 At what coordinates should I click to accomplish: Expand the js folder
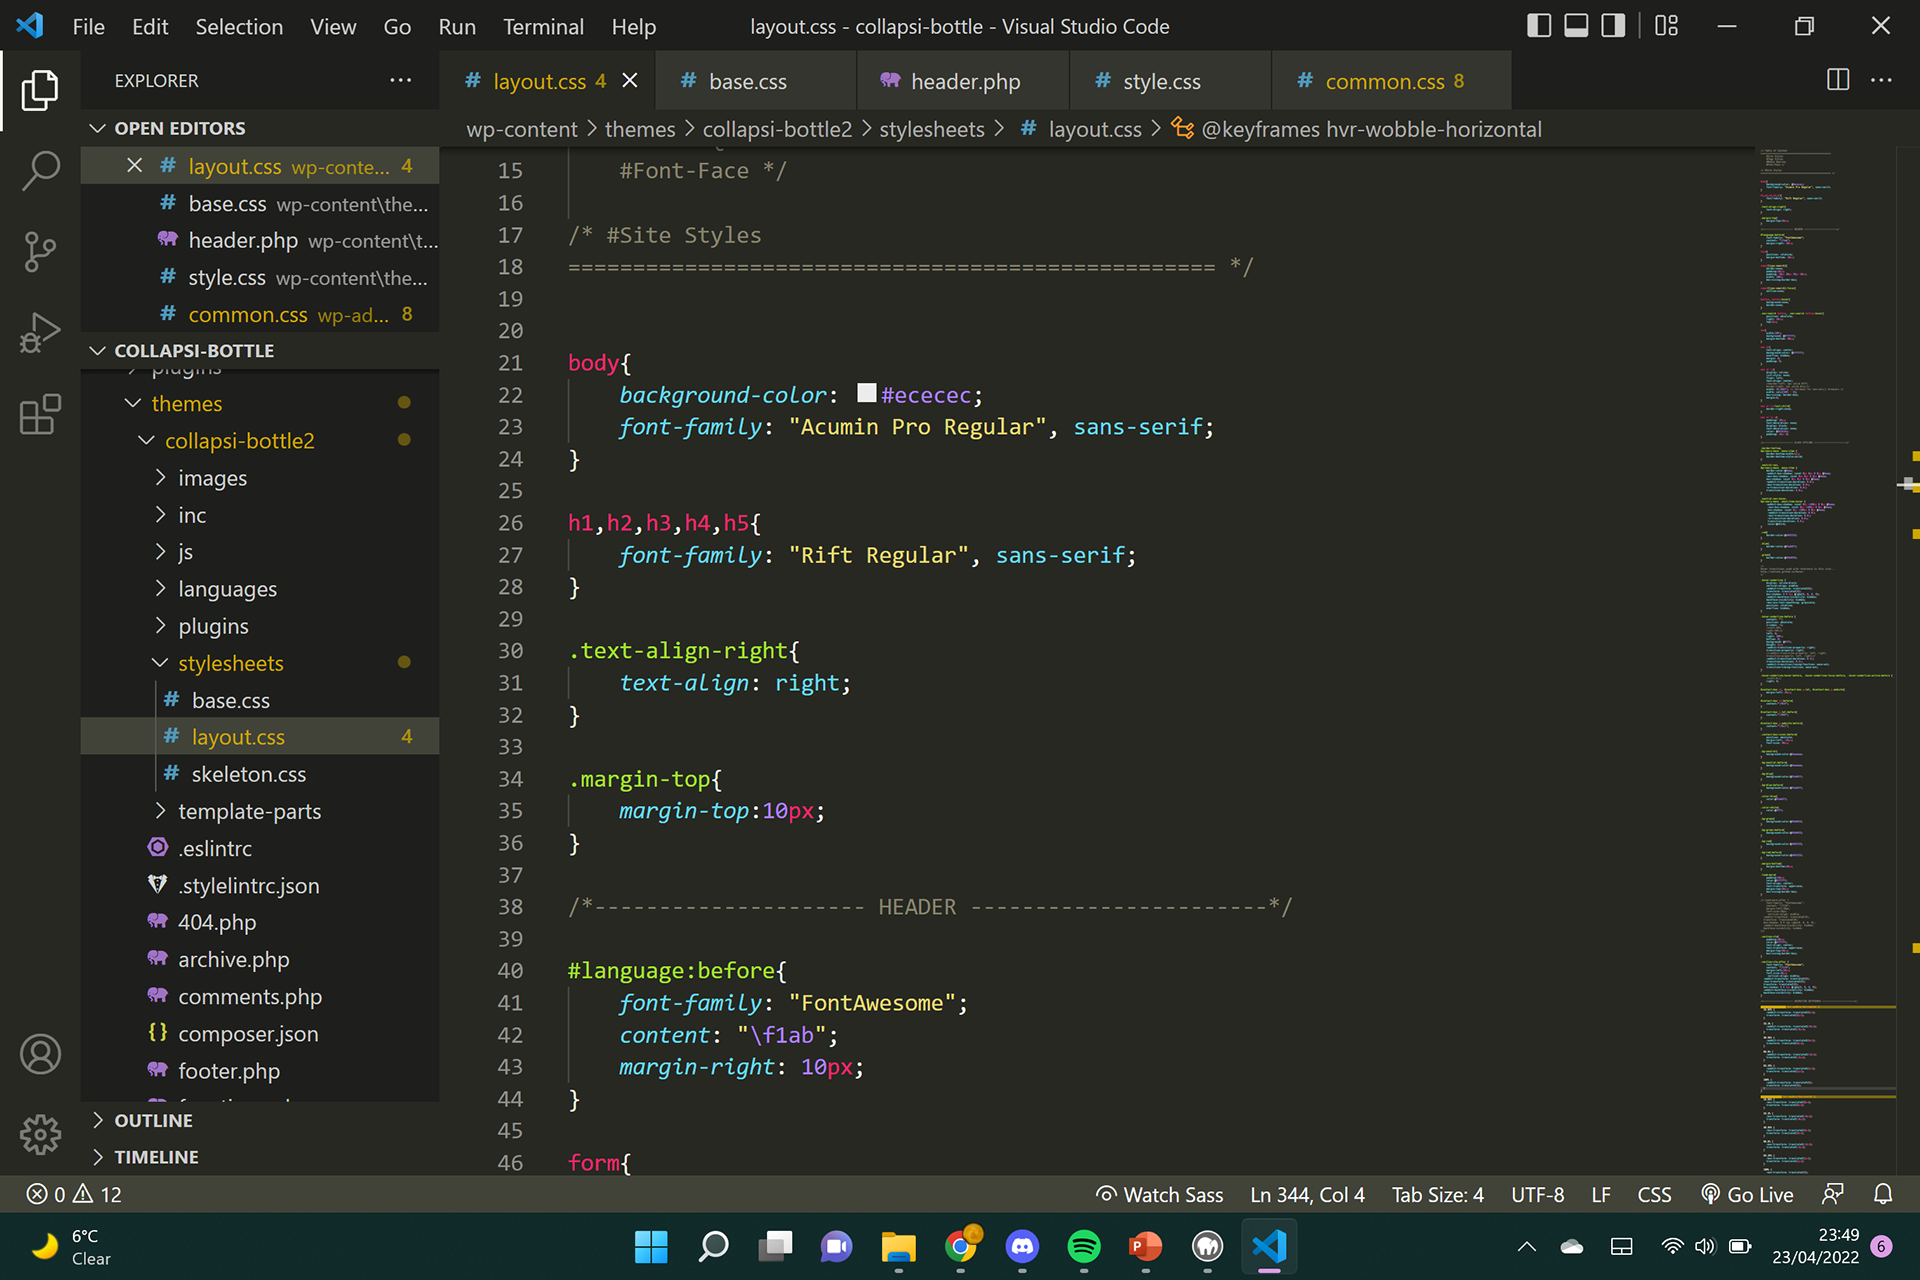point(160,552)
